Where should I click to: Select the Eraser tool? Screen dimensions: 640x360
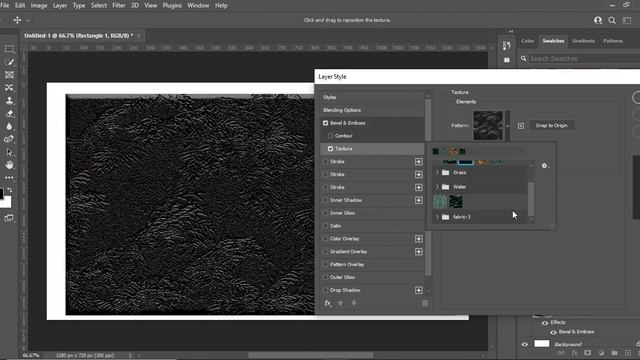(9, 113)
